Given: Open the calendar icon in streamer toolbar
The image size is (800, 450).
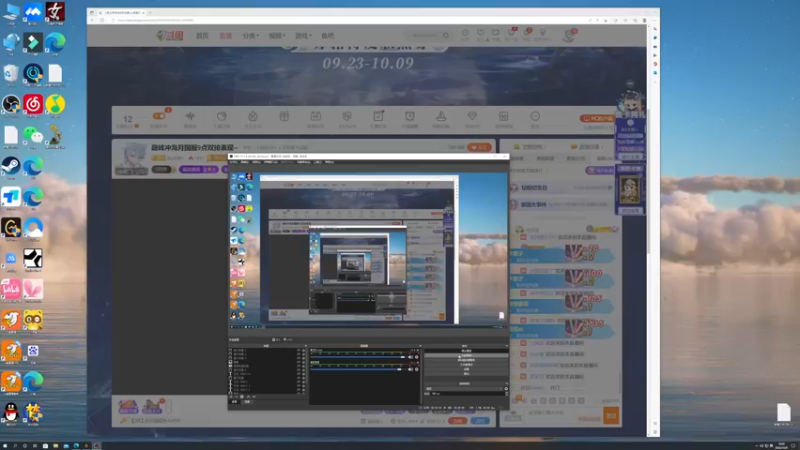Looking at the screenshot, I should pyautogui.click(x=316, y=116).
